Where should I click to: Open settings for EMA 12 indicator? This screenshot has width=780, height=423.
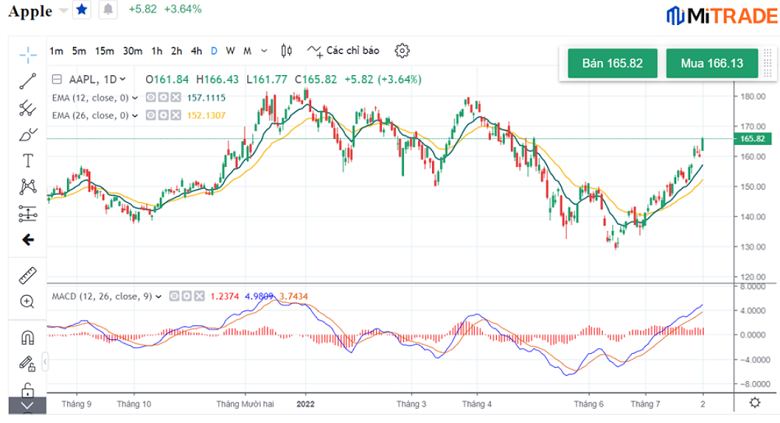163,98
